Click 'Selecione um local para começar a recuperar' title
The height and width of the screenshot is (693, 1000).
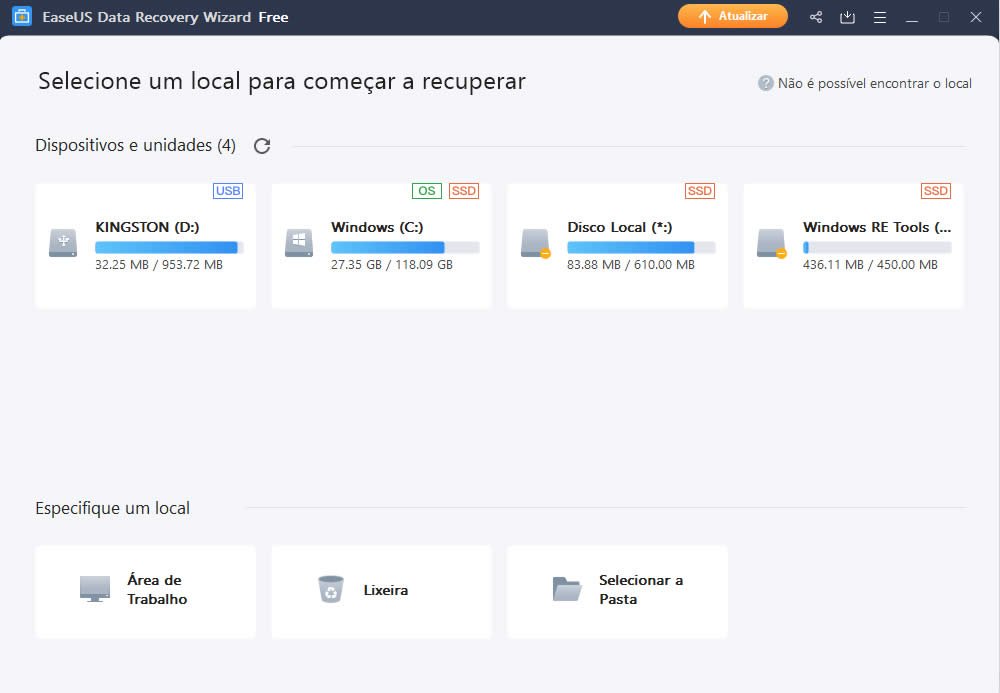click(282, 82)
